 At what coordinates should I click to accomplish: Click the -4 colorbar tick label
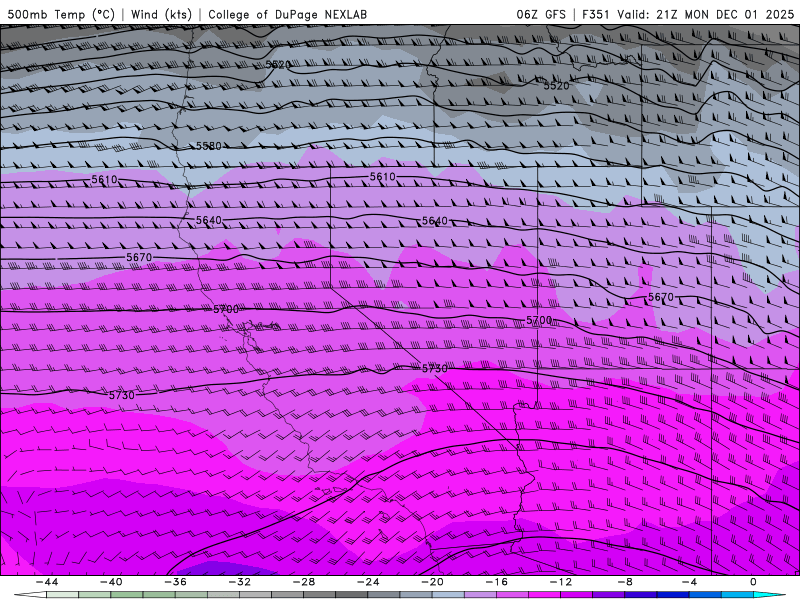point(689,582)
